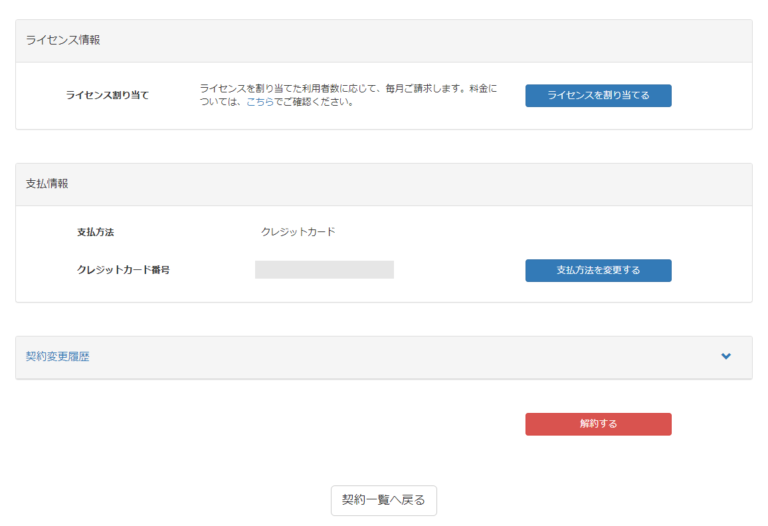Click the 契約変更履歴 heading link

(57, 357)
